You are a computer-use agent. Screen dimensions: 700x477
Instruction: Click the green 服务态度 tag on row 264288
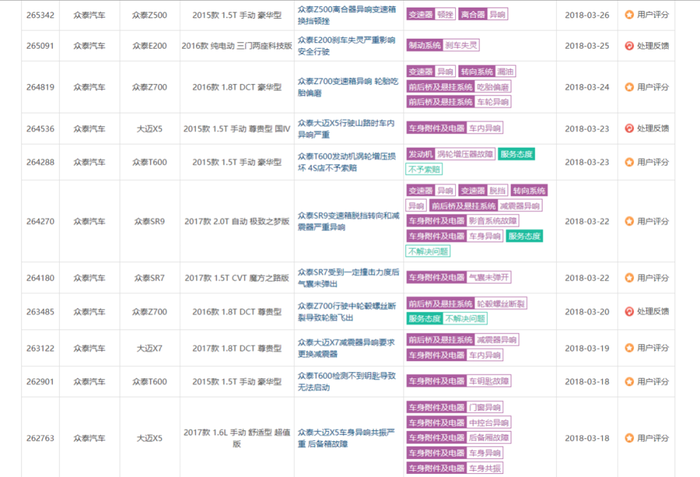(516, 154)
